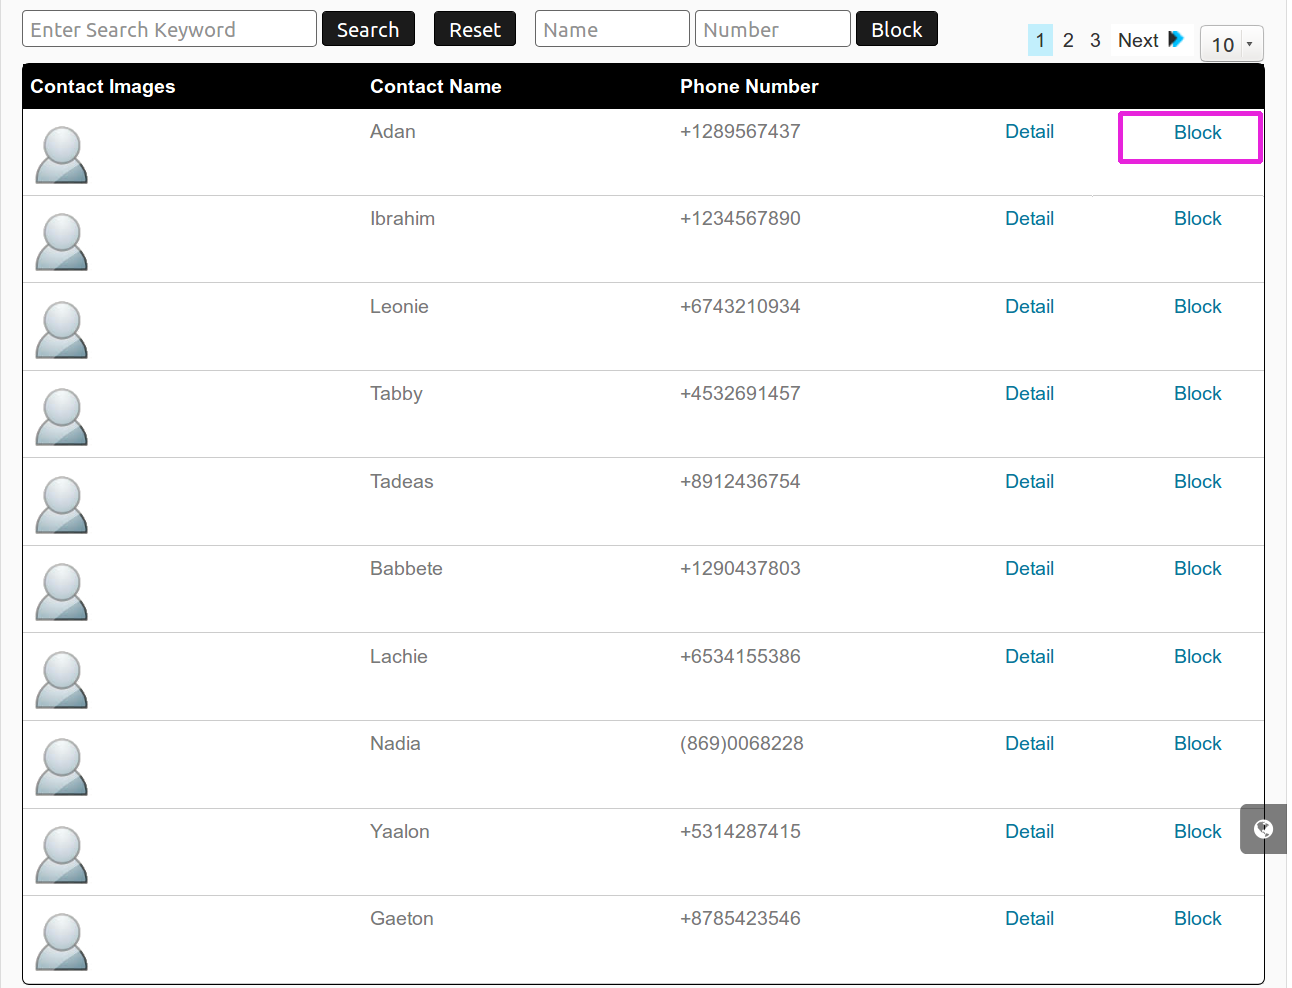The image size is (1292, 988).
Task: Select phone number (869)0068228
Action: [x=741, y=744]
